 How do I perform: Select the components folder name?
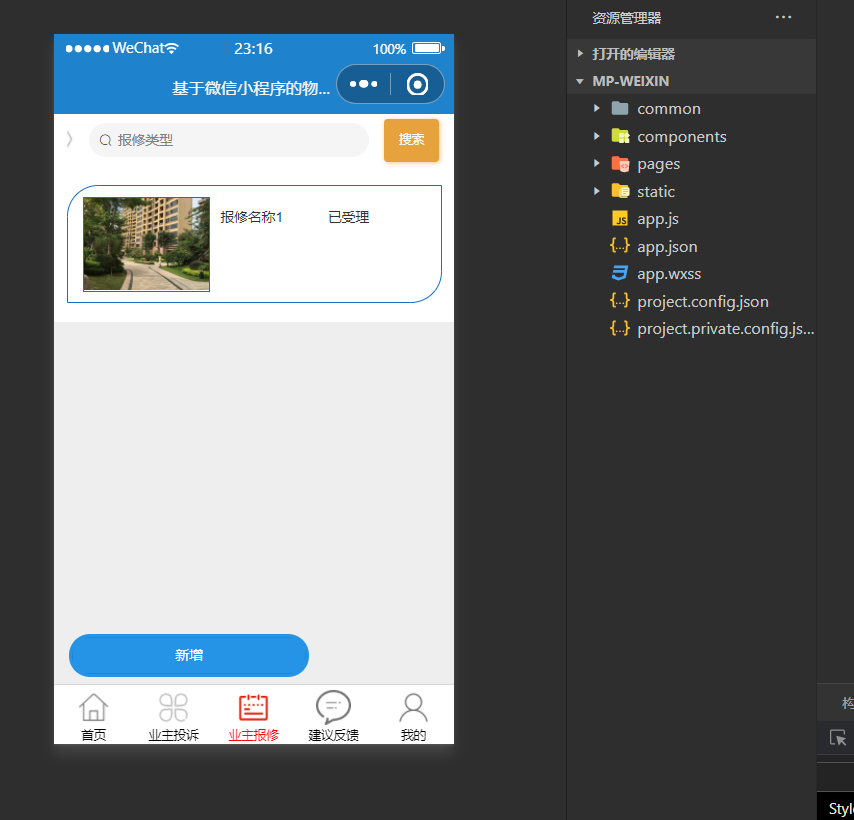click(x=681, y=137)
